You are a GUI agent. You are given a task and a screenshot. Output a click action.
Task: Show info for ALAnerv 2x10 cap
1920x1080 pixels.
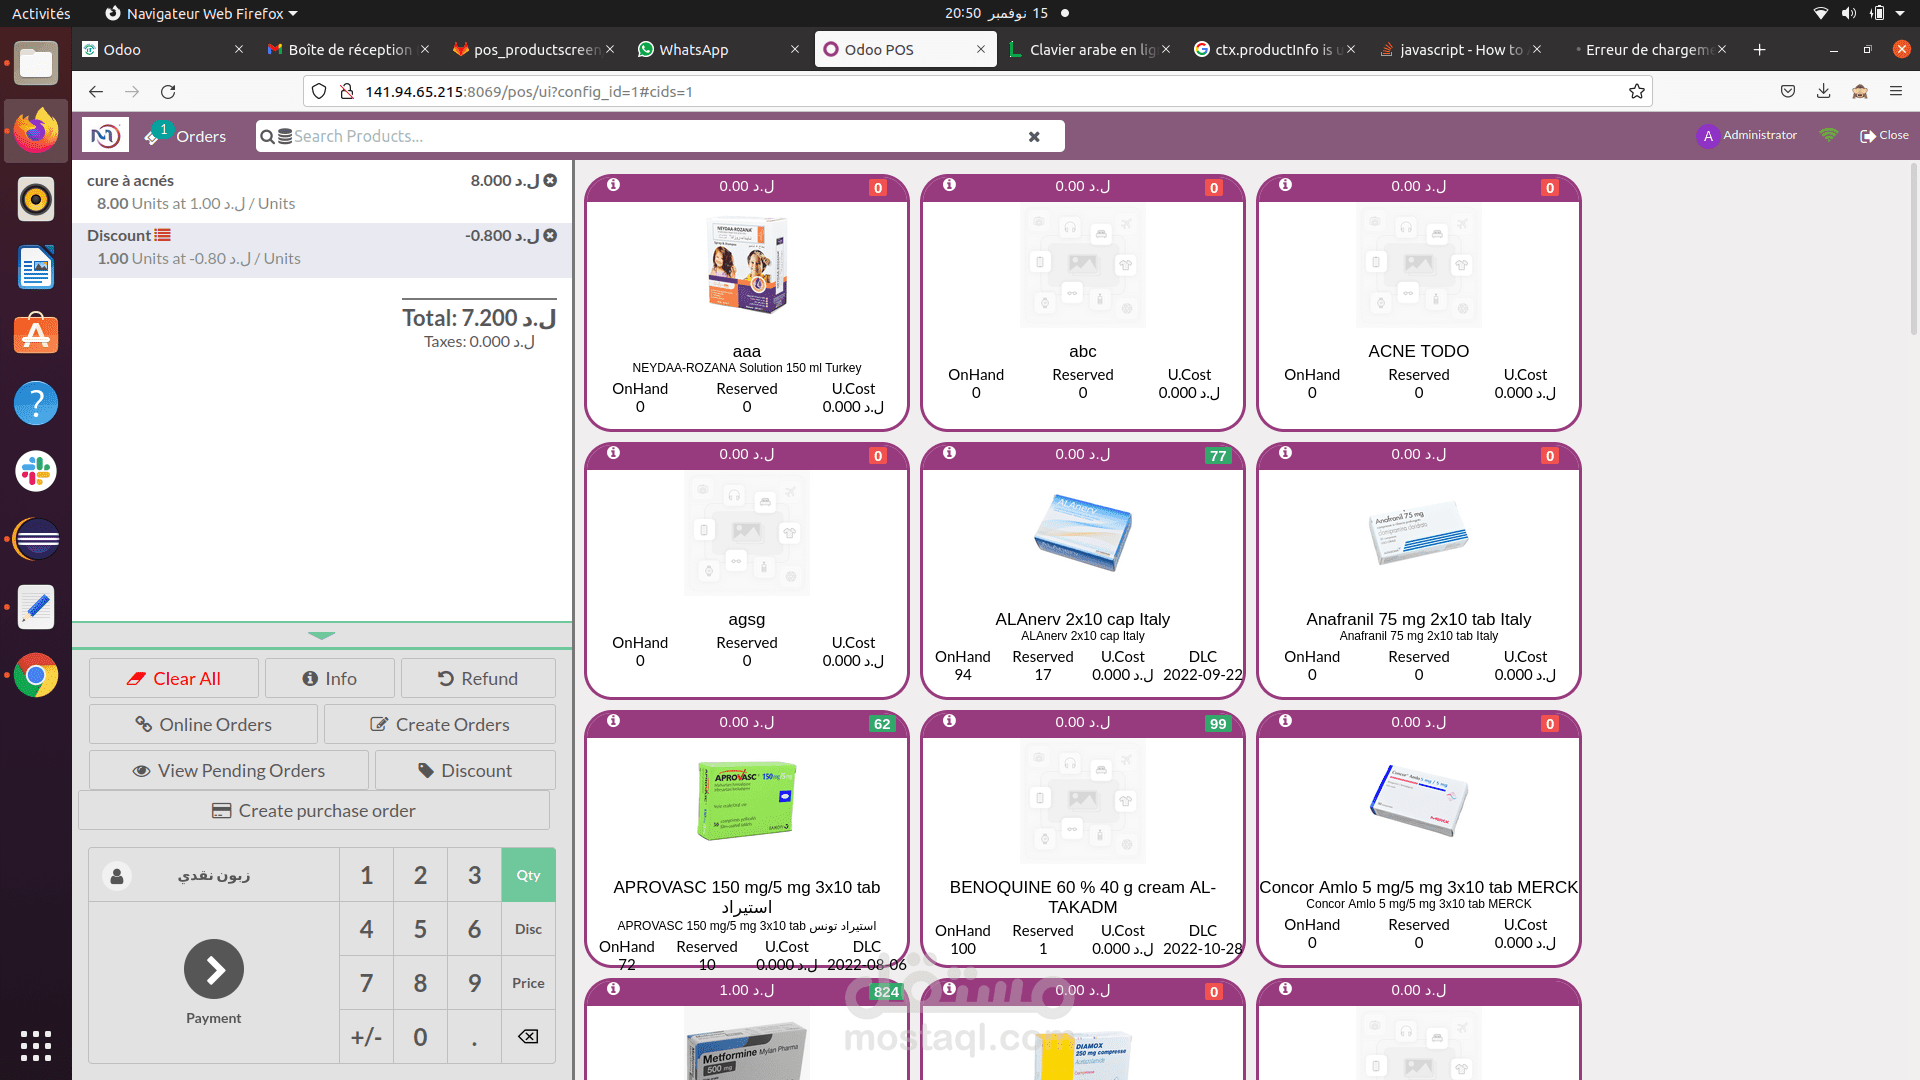[x=949, y=453]
